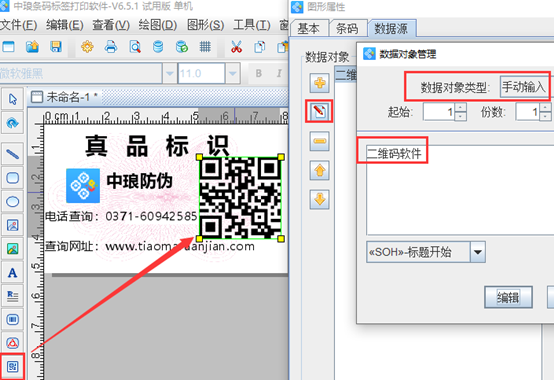Screen dimensions: 554x380
Task: Add a data object with the plus button
Action: [x=319, y=83]
